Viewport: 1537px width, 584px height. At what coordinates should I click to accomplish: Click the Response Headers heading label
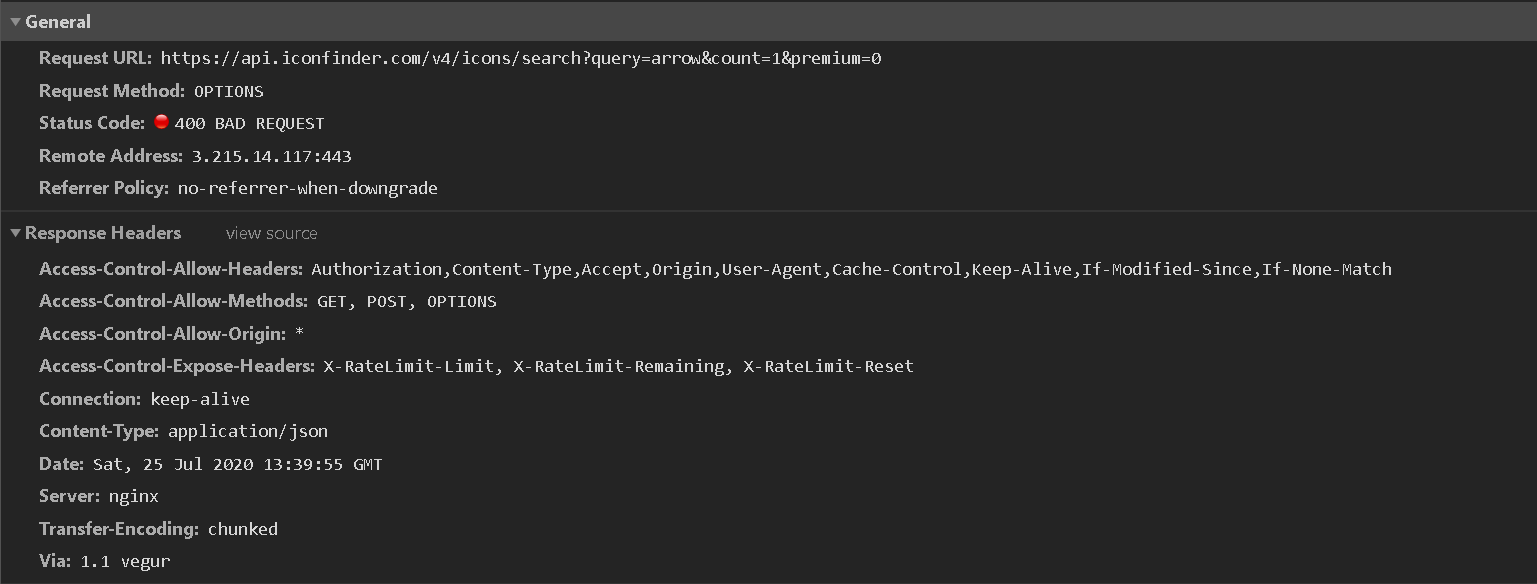coord(103,233)
